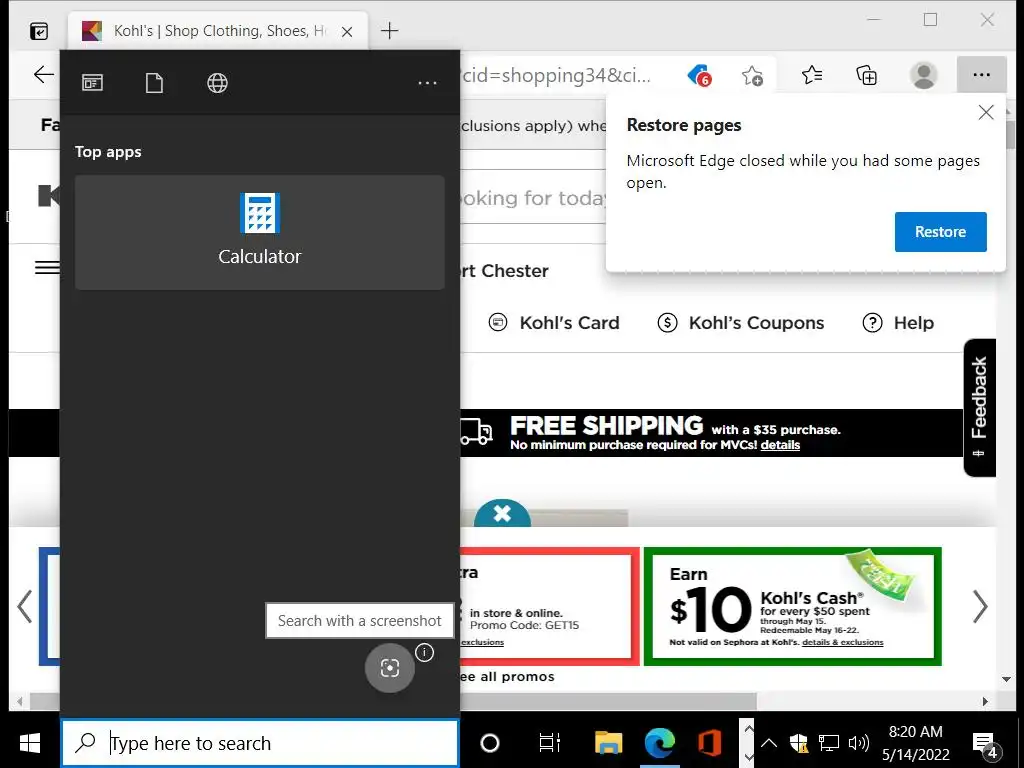The height and width of the screenshot is (768, 1024).
Task: Open network status tray icon
Action: [829, 743]
